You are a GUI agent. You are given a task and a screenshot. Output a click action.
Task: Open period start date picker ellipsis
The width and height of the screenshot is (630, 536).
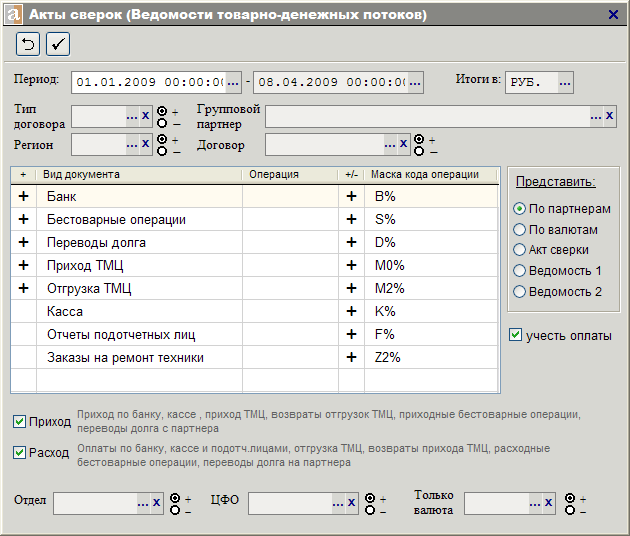233,83
